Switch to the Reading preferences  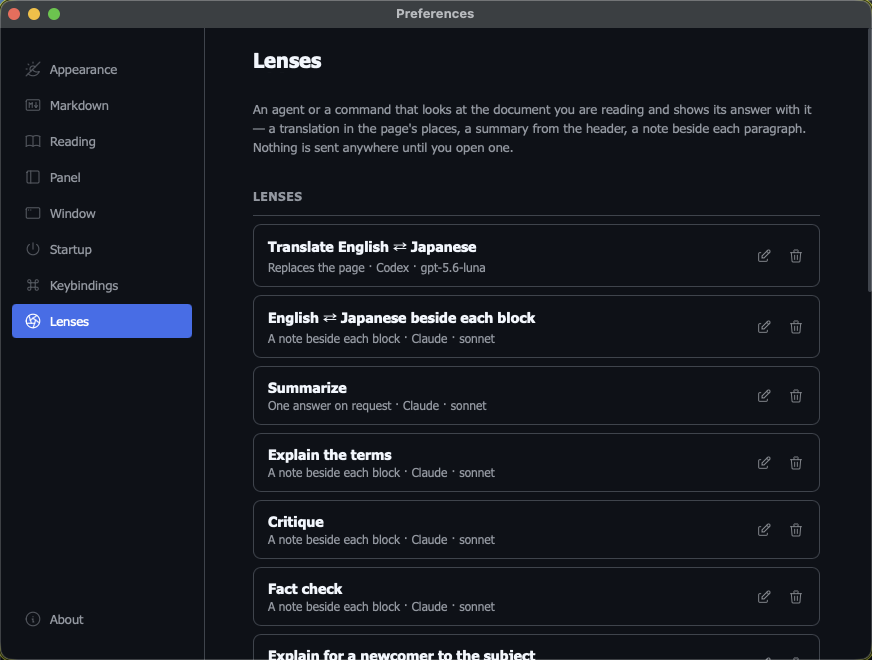click(x=102, y=141)
